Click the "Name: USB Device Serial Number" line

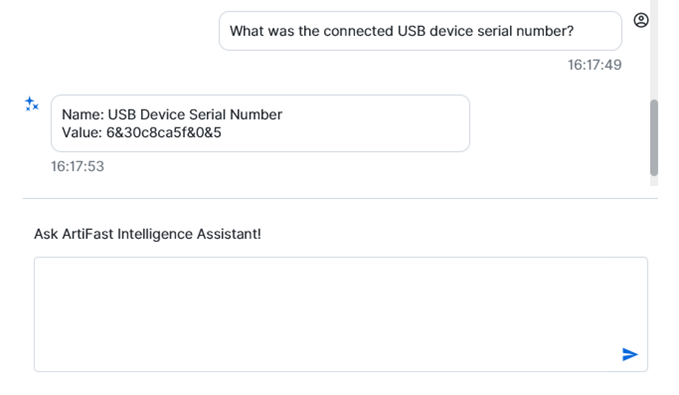pyautogui.click(x=172, y=114)
